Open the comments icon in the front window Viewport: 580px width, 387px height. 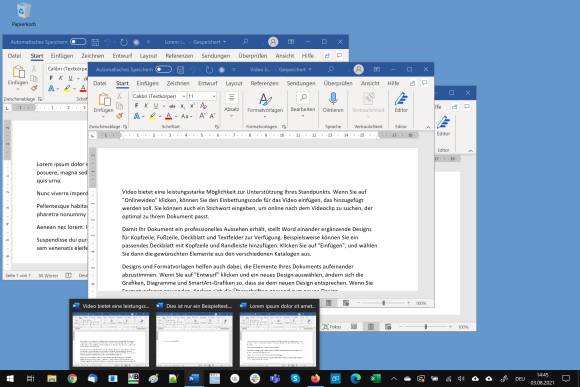(x=425, y=83)
